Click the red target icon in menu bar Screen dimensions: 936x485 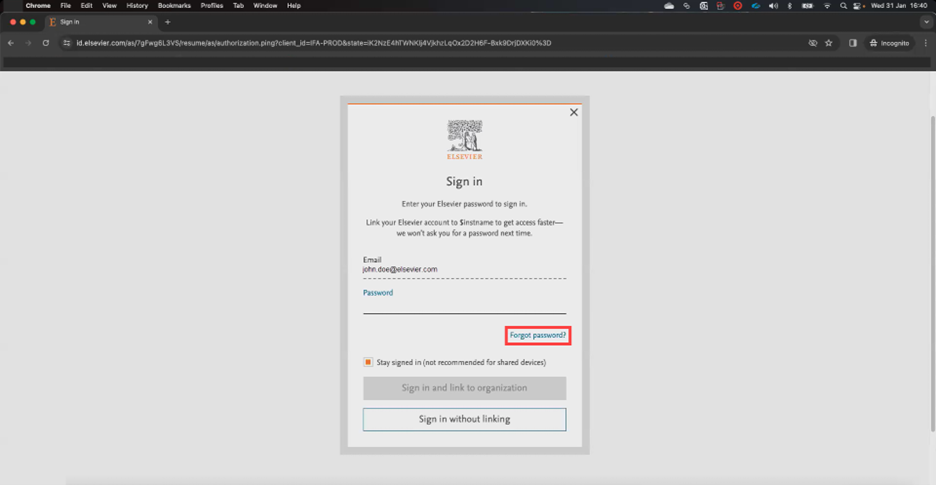[738, 5]
